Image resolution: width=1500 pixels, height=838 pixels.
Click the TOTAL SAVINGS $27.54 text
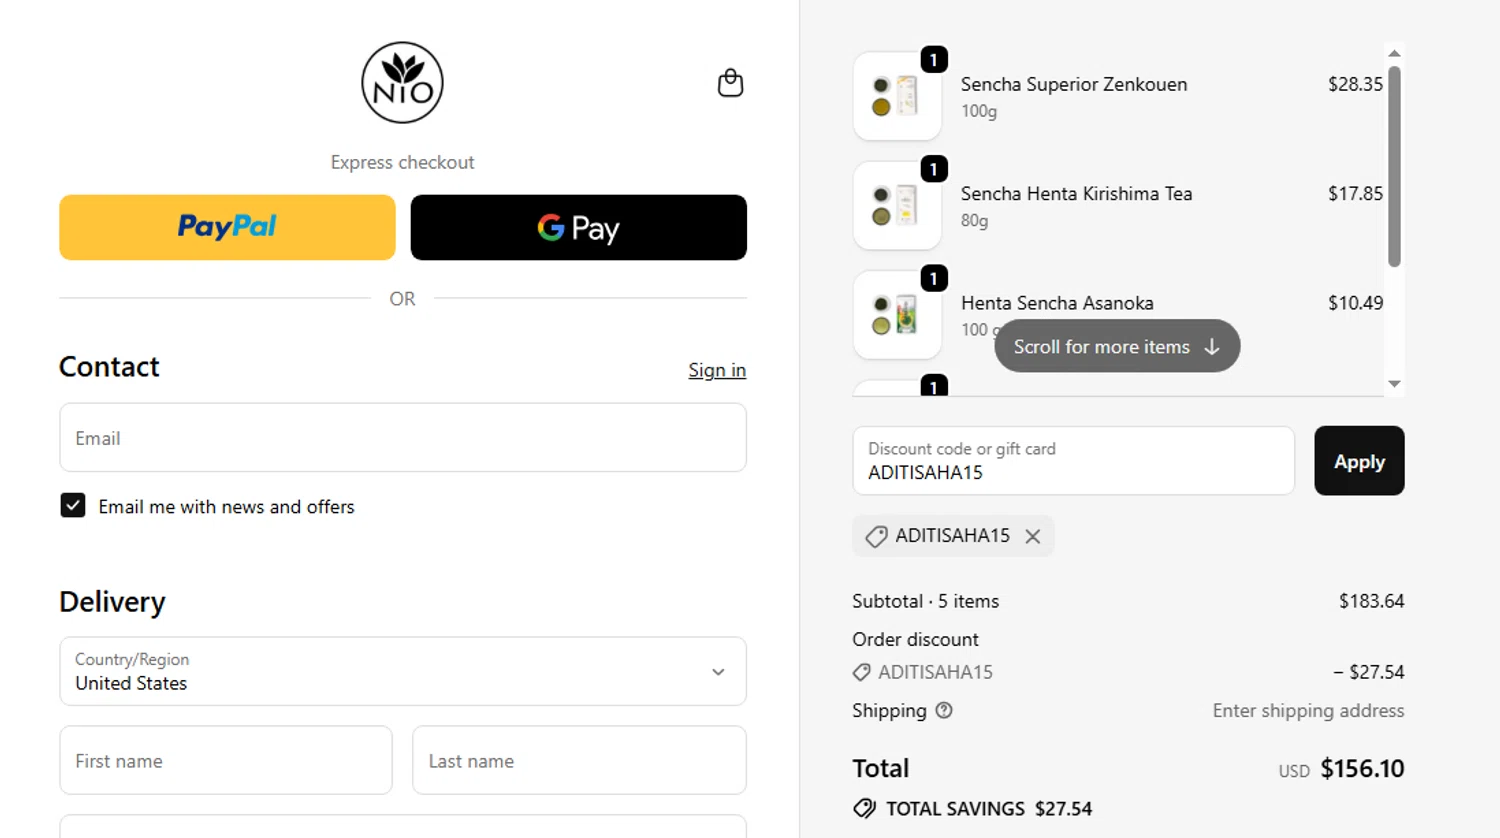989,809
